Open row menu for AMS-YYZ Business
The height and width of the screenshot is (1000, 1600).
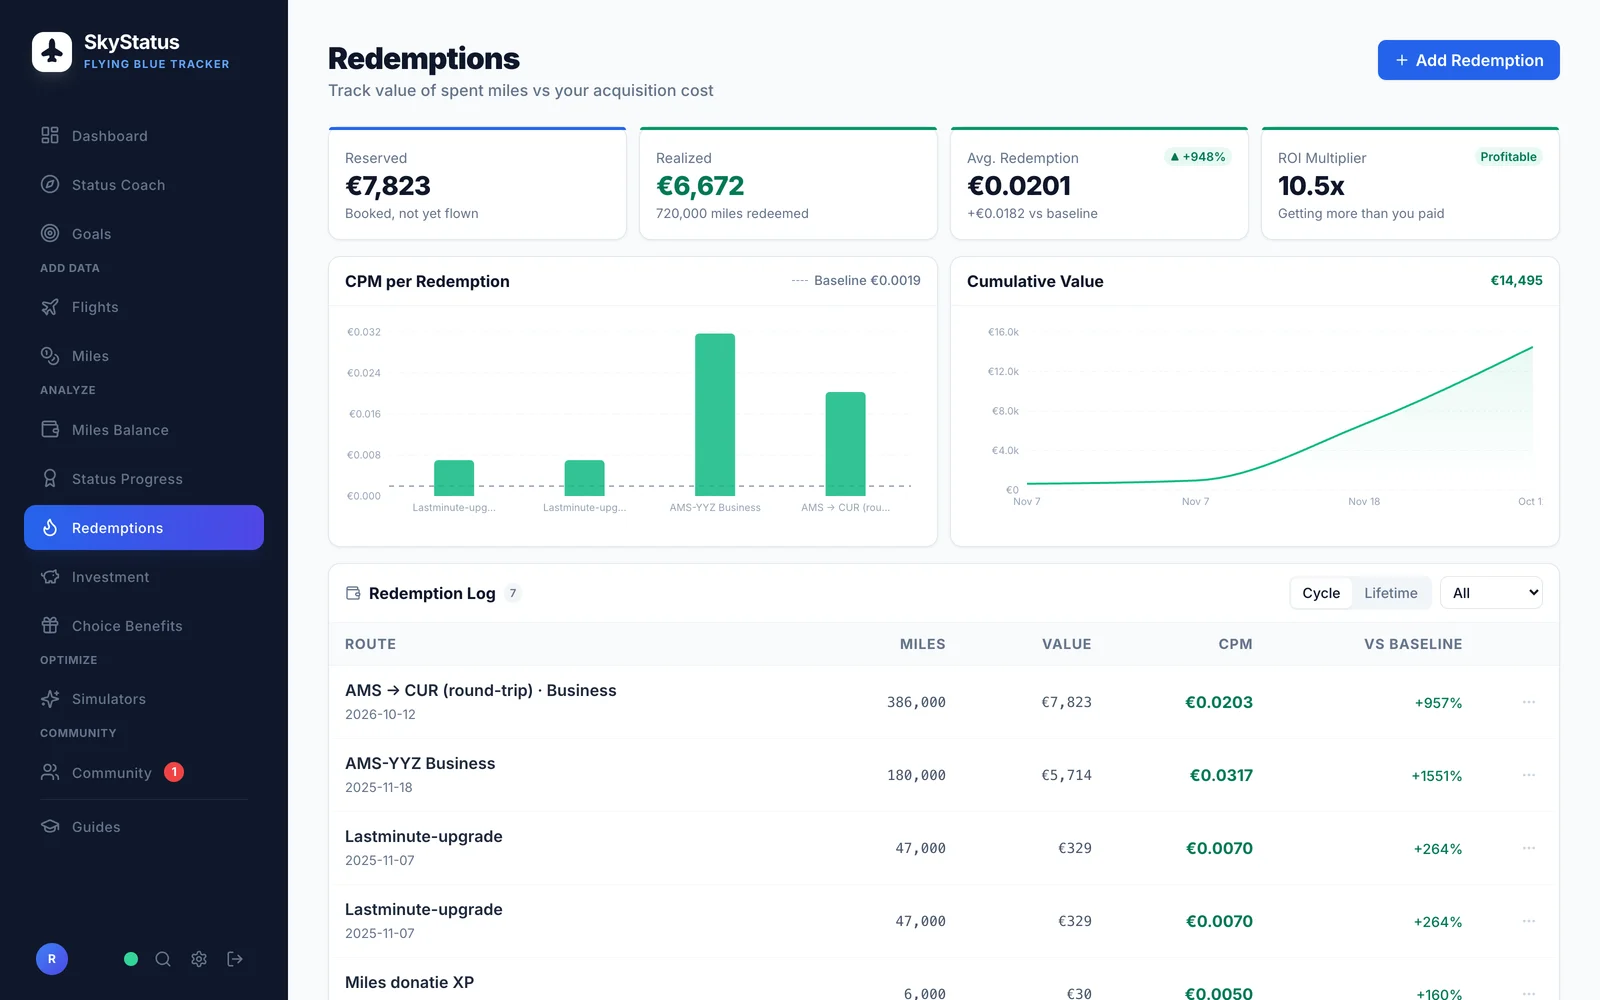coord(1529,775)
